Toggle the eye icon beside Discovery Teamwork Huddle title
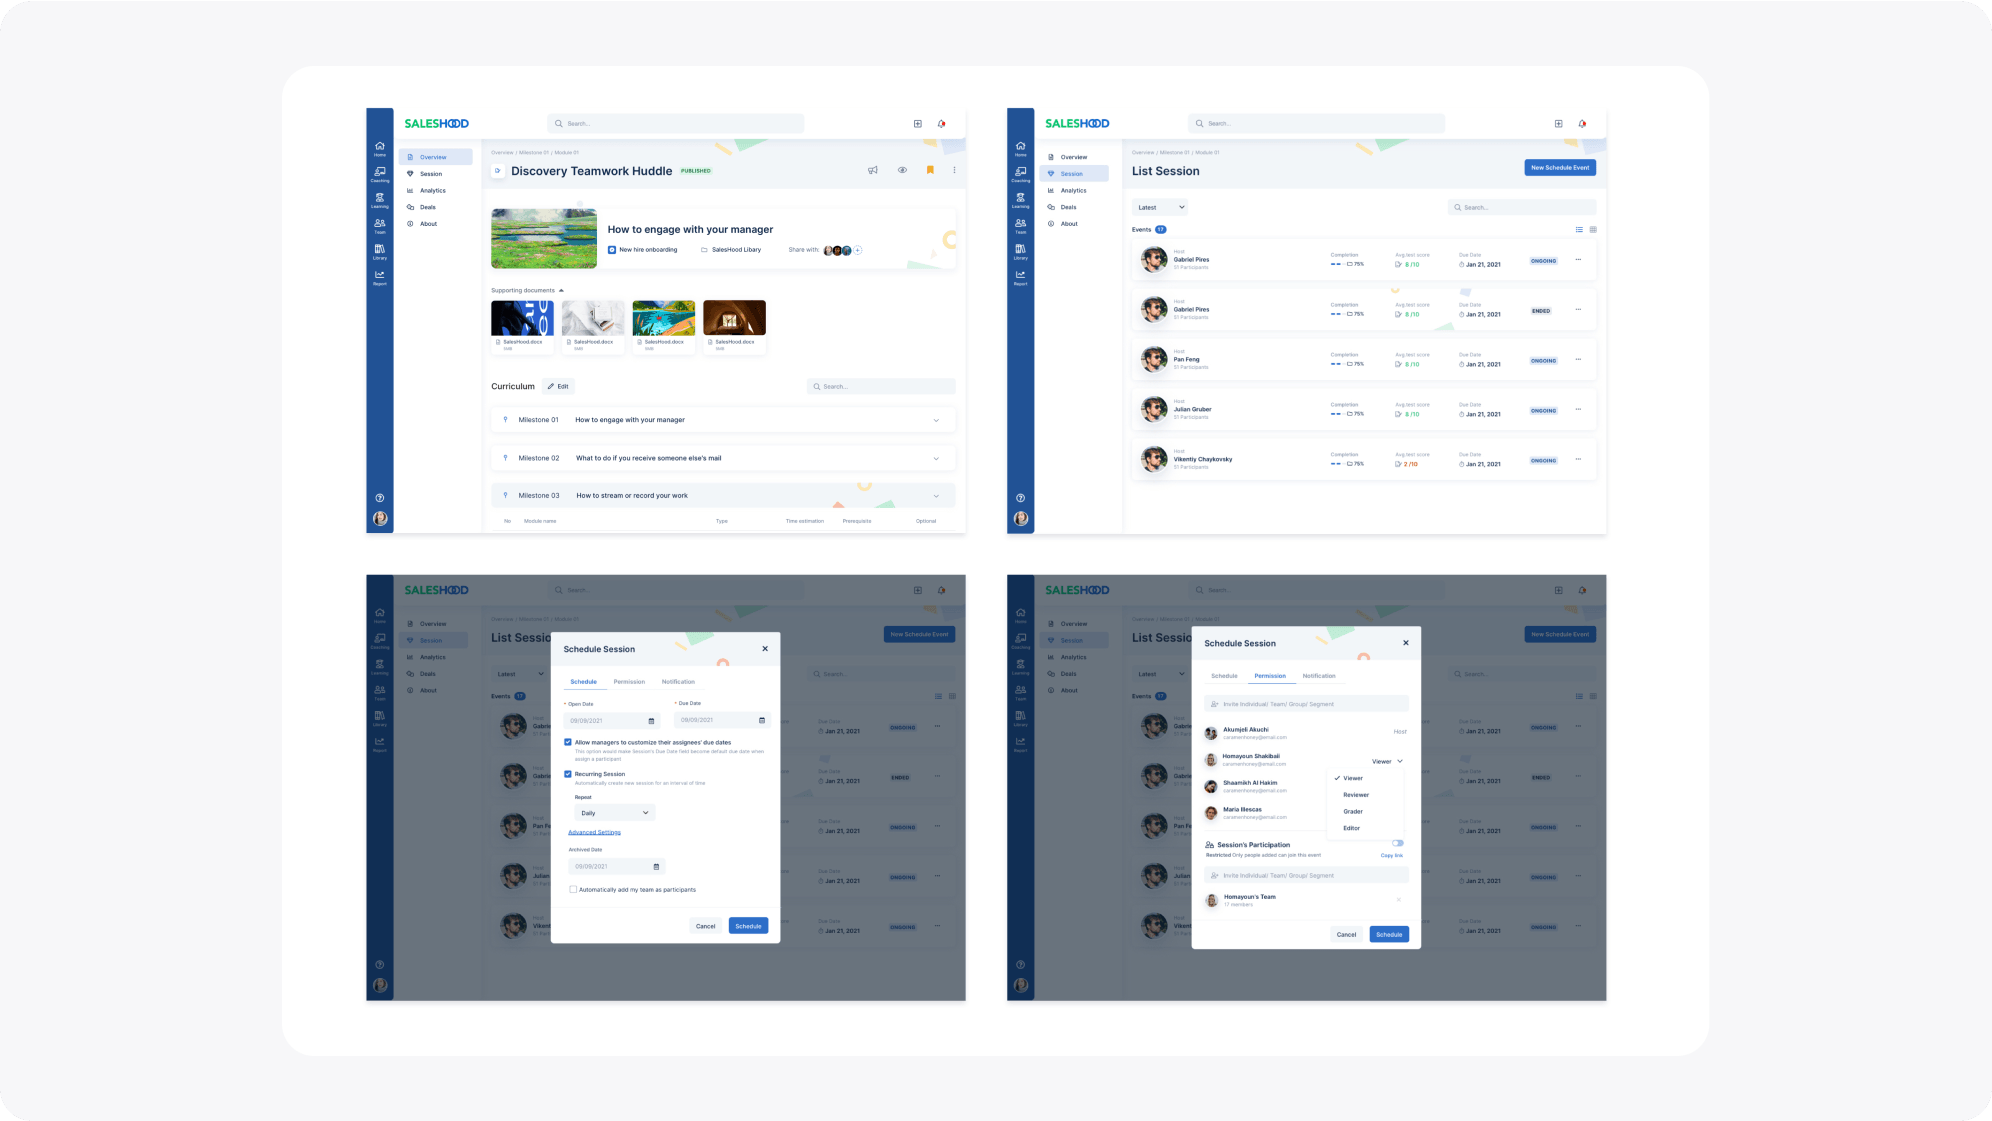This screenshot has width=1992, height=1121. coord(902,170)
